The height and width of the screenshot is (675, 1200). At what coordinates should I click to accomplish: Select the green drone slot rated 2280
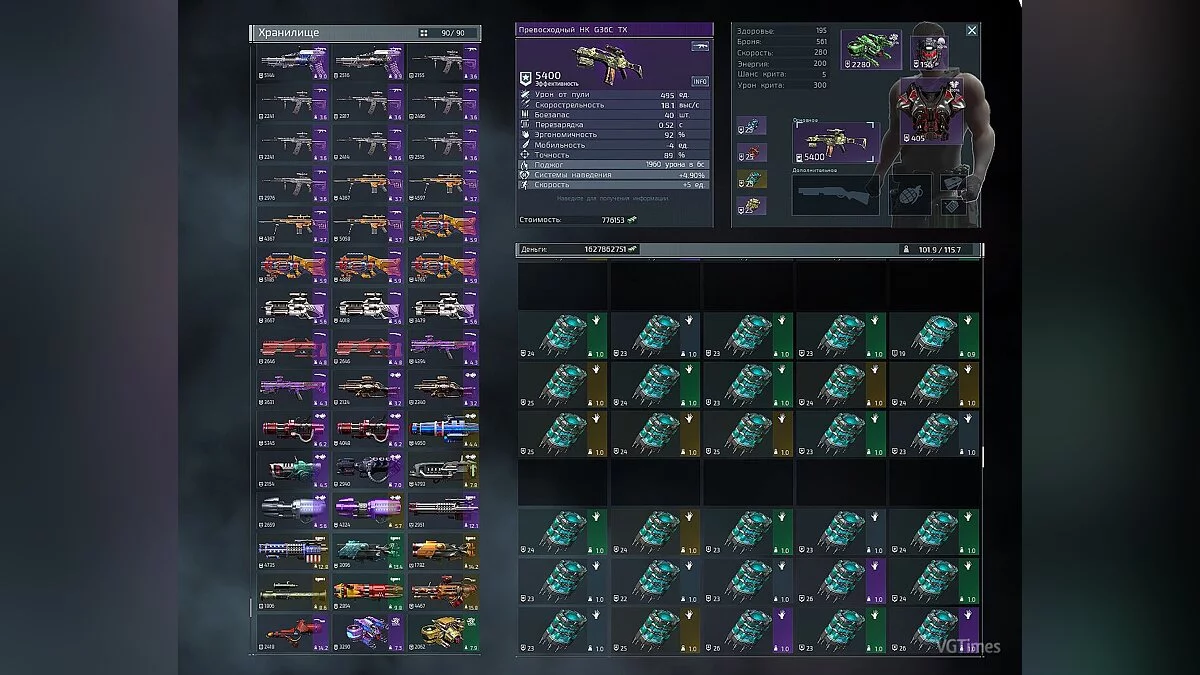point(871,50)
